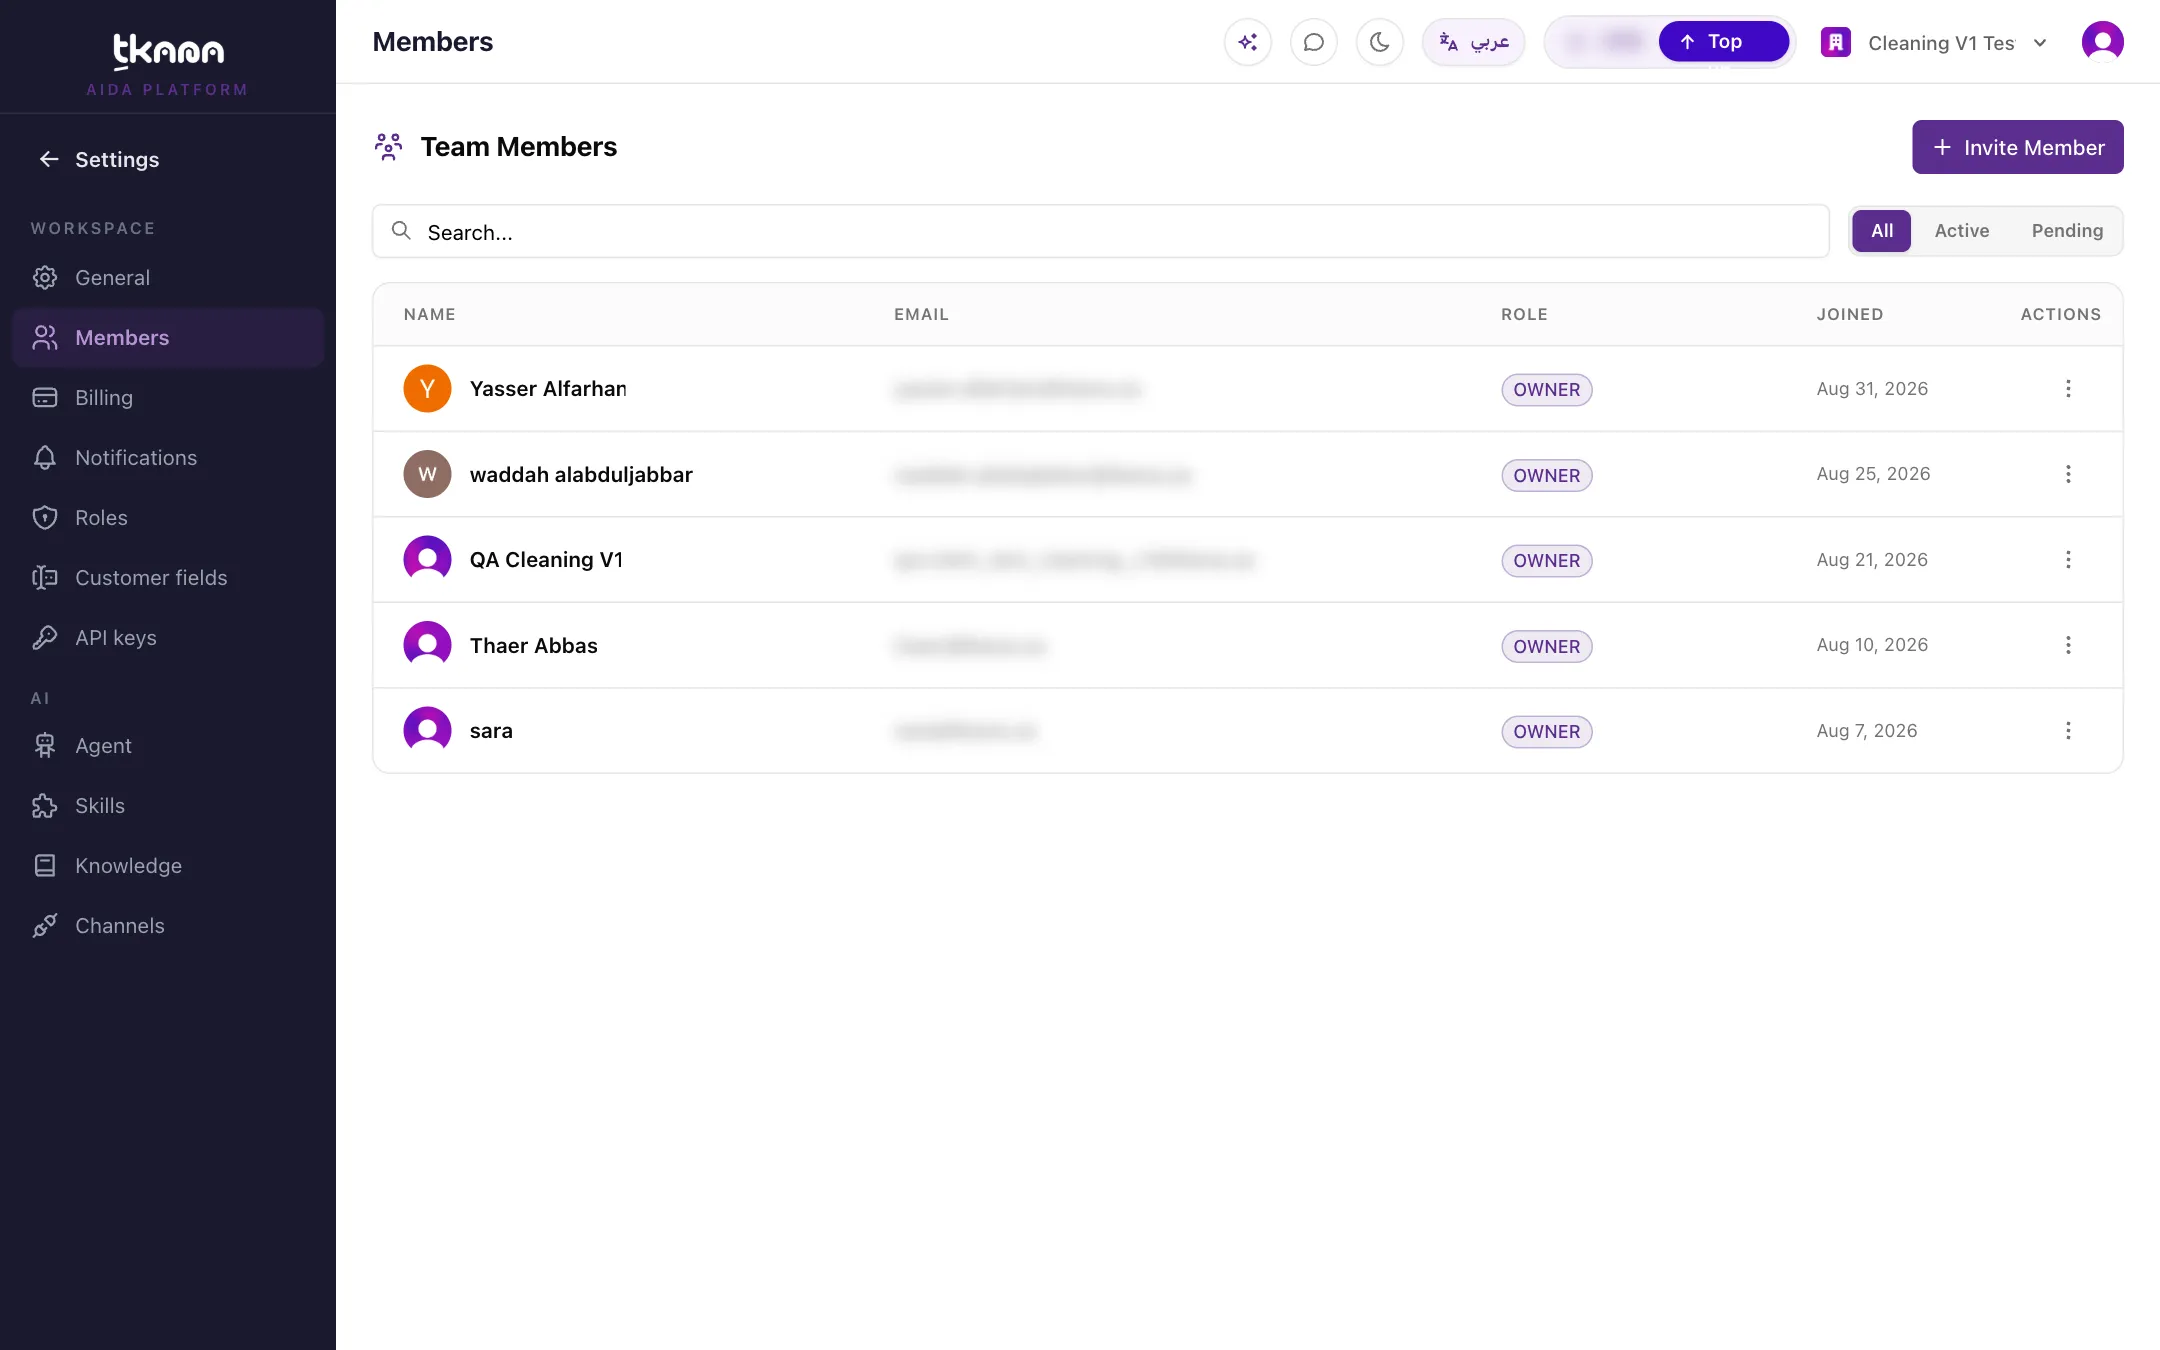The width and height of the screenshot is (2160, 1350).
Task: Click the Search members field
Action: (x=1100, y=232)
